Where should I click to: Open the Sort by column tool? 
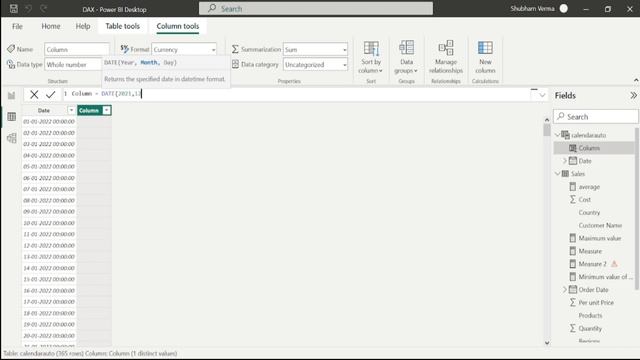coord(371,57)
